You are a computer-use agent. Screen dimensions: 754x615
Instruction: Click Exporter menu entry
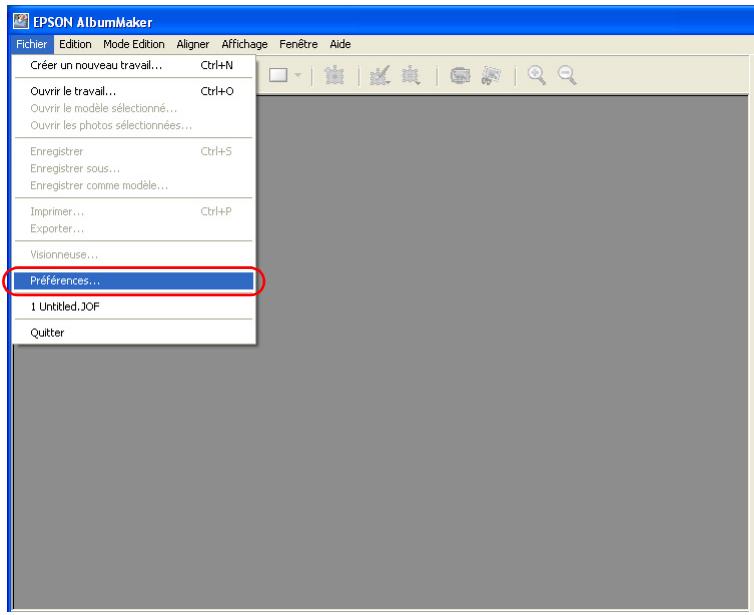point(134,228)
